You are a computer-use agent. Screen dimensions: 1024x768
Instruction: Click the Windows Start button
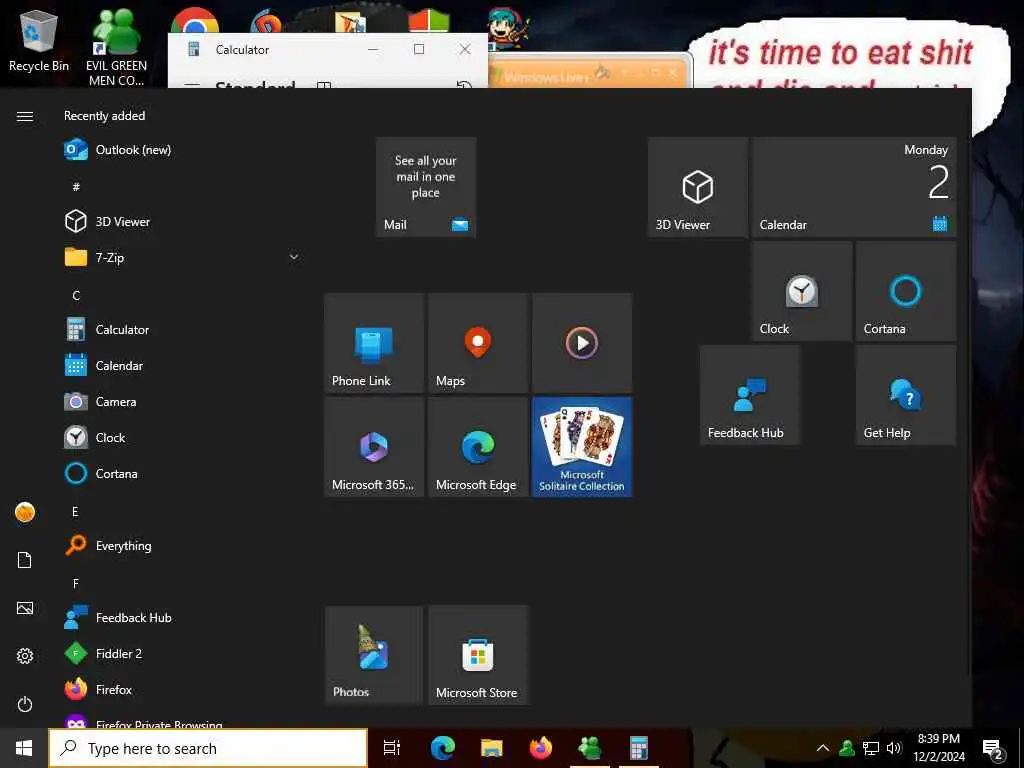tap(24, 748)
